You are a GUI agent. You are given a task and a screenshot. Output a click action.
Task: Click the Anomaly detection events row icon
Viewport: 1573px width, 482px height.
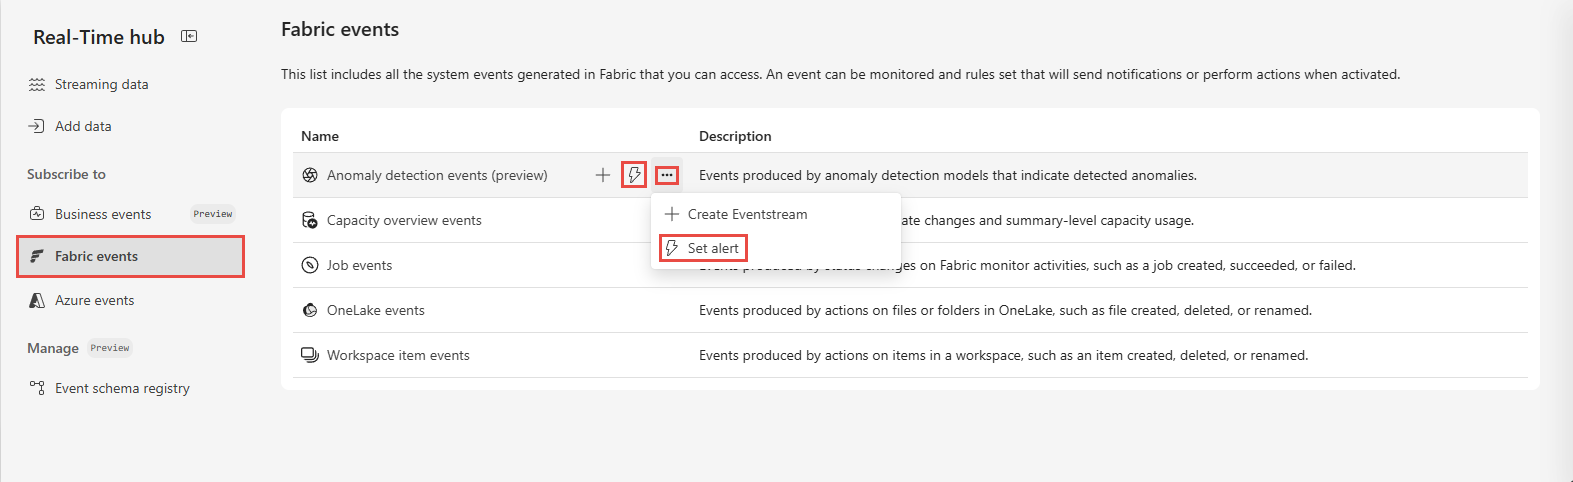click(310, 175)
